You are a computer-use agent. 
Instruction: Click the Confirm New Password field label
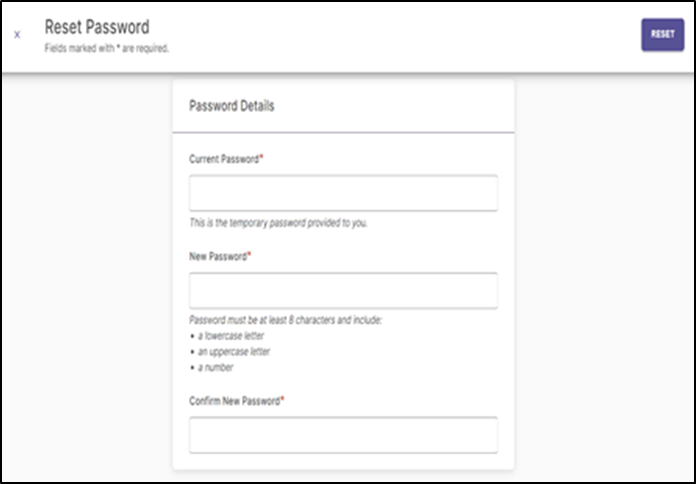point(235,401)
